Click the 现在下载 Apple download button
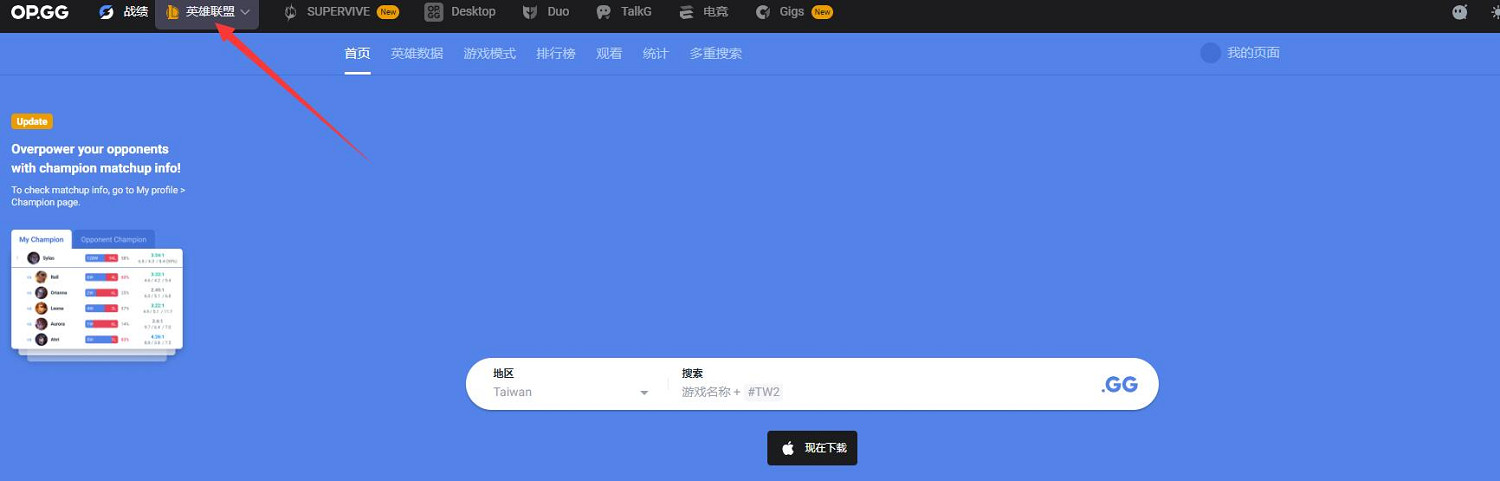The image size is (1500, 481). (812, 448)
